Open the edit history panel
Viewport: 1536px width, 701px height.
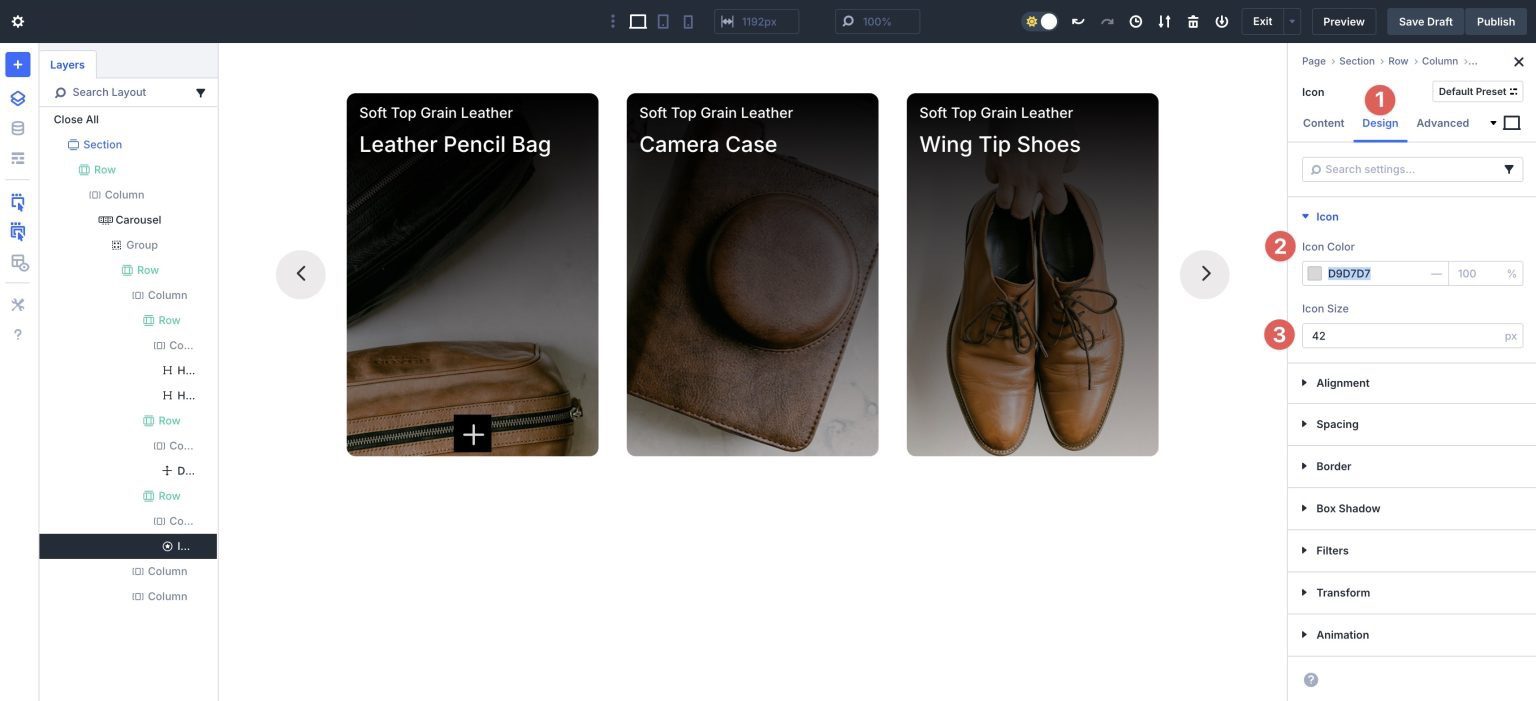coord(1135,20)
